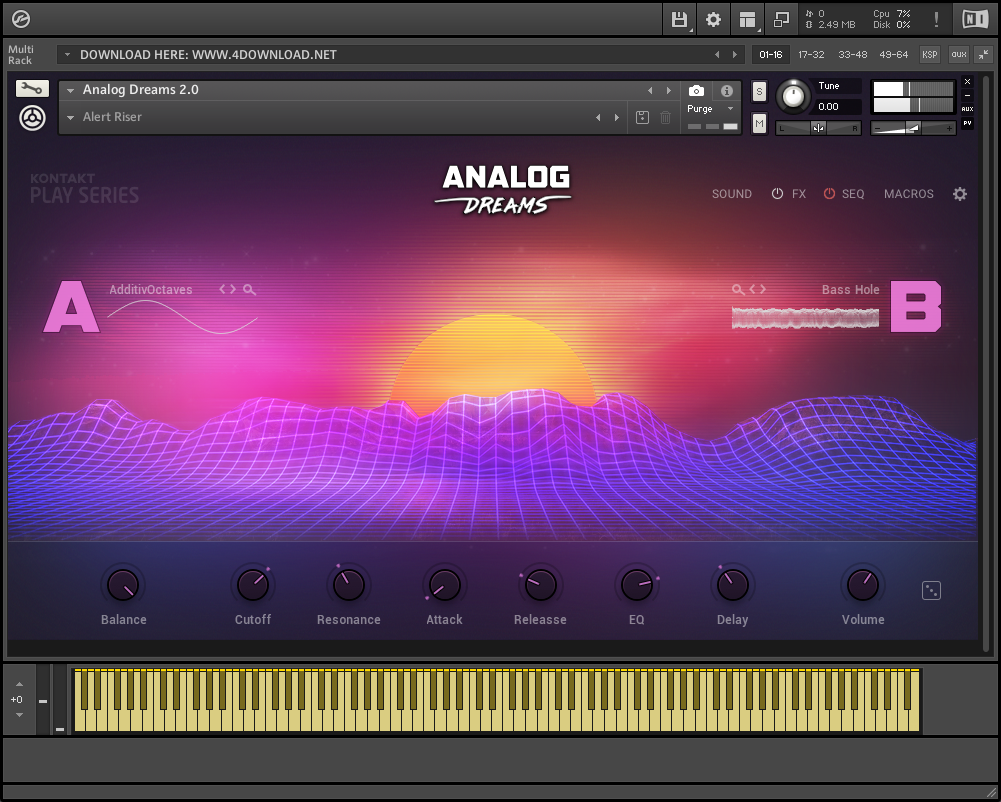The width and height of the screenshot is (1001, 802).
Task: Open Analog Dreams settings gear
Action: coord(960,193)
